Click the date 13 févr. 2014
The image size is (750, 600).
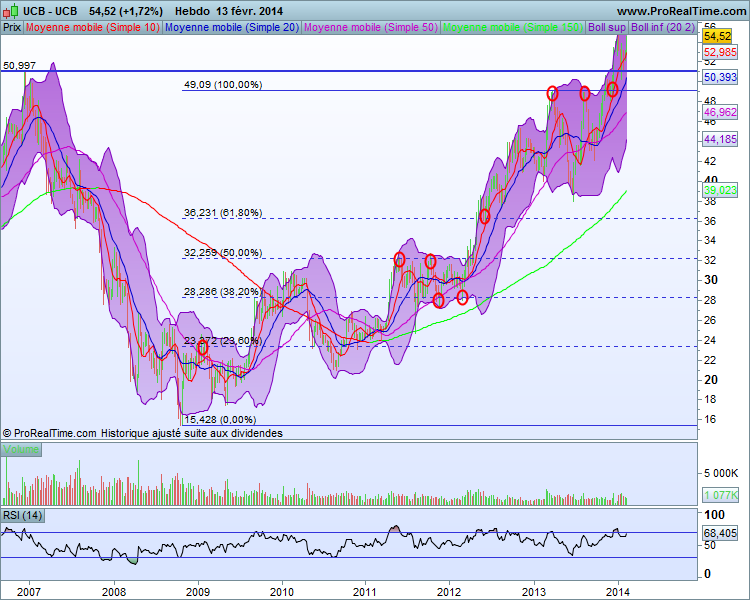tap(249, 11)
